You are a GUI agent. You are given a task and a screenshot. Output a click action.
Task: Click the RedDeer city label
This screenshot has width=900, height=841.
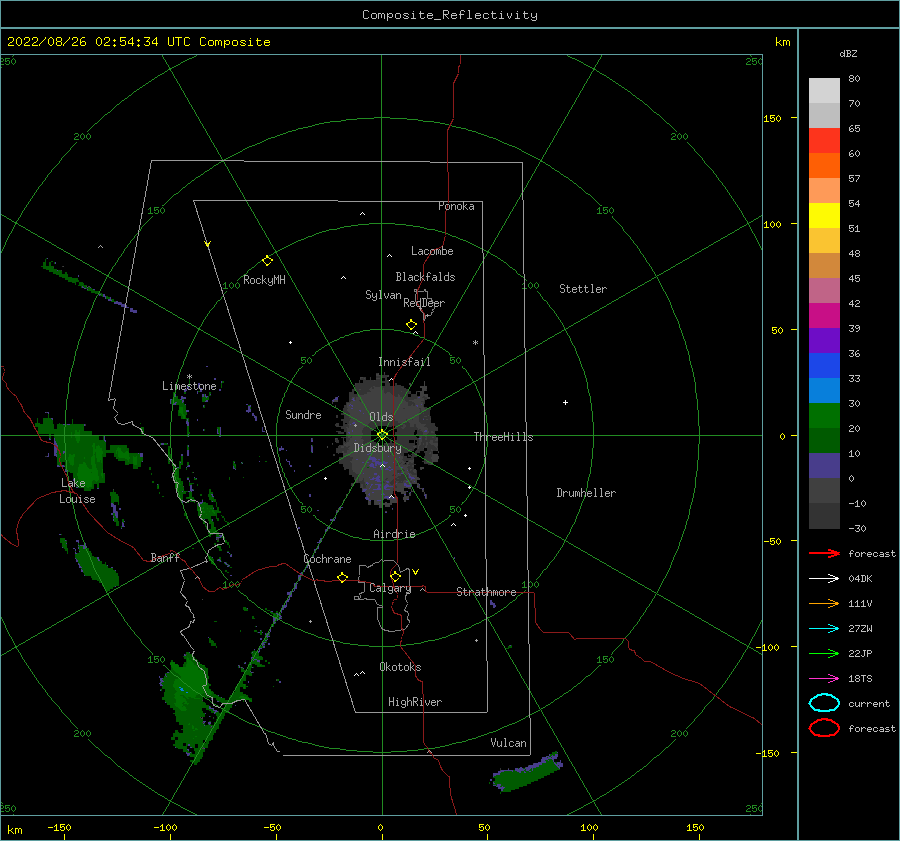coord(424,303)
